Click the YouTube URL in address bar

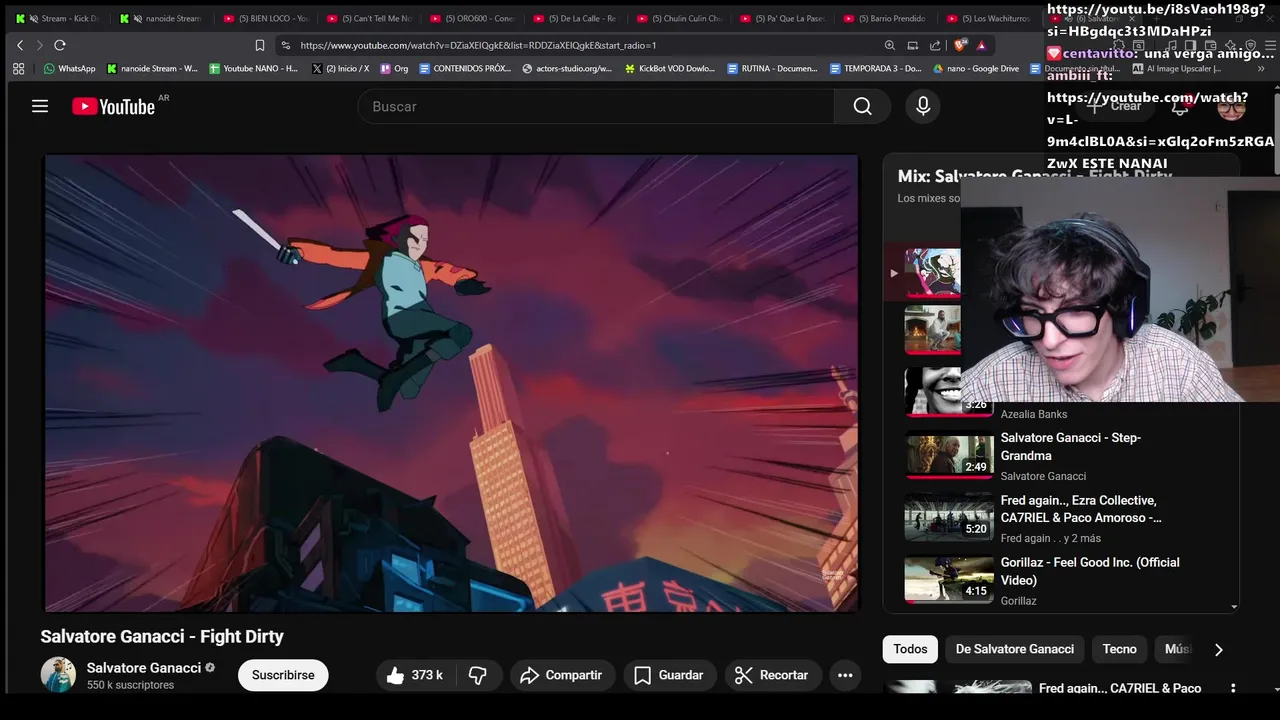coord(478,45)
